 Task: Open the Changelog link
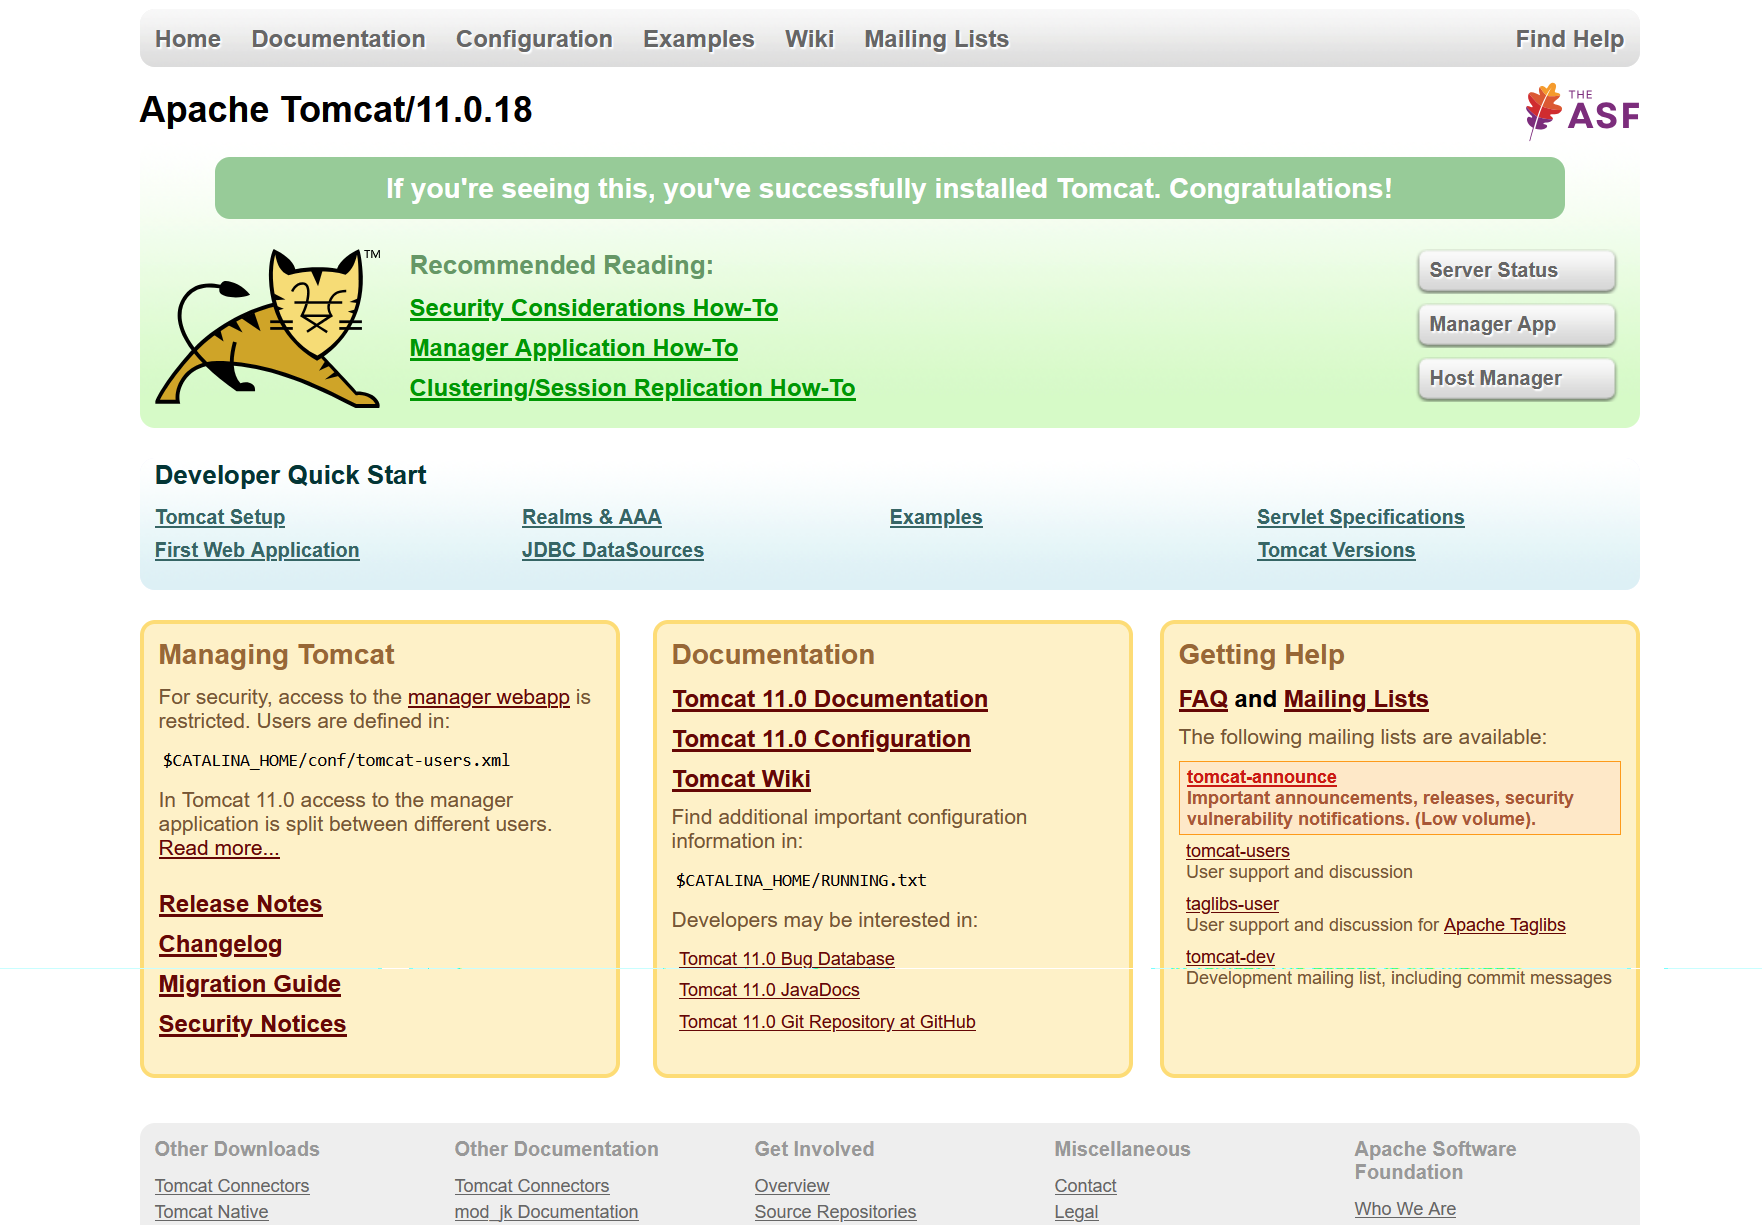220,944
